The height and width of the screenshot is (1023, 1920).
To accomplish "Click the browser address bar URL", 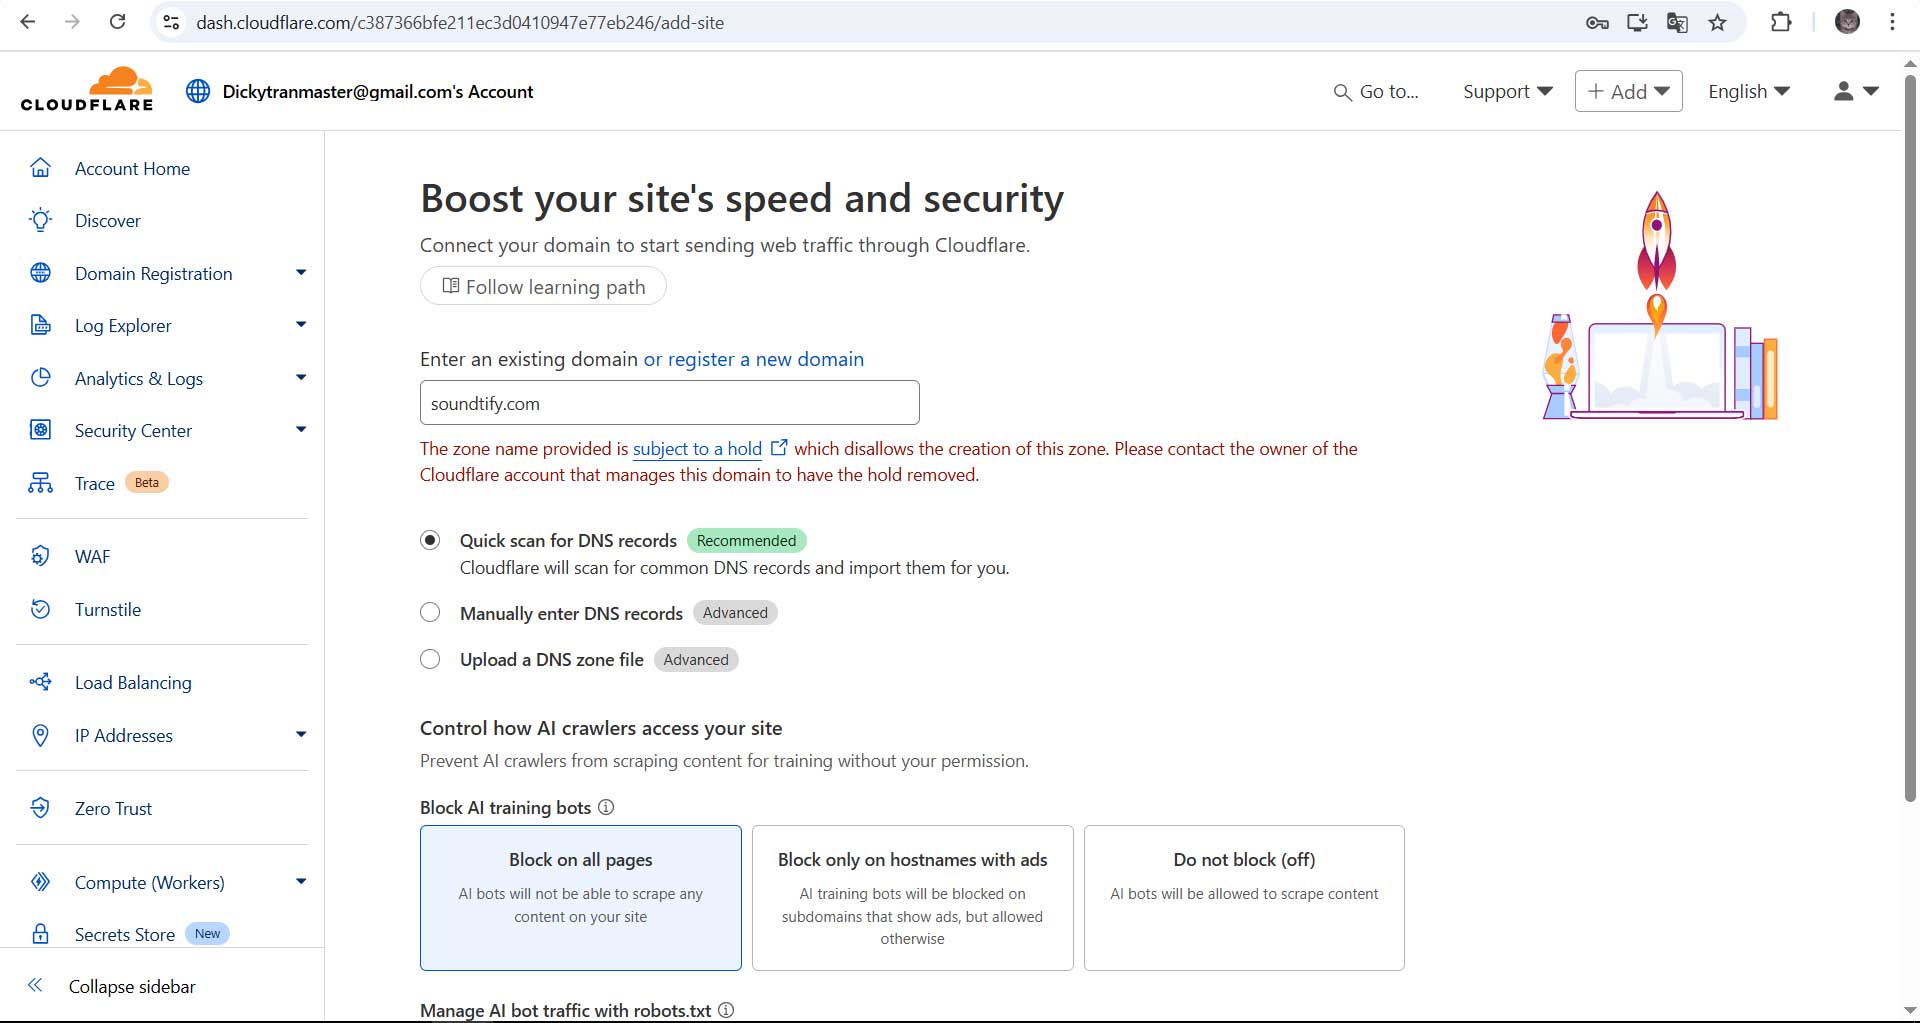I will point(460,22).
